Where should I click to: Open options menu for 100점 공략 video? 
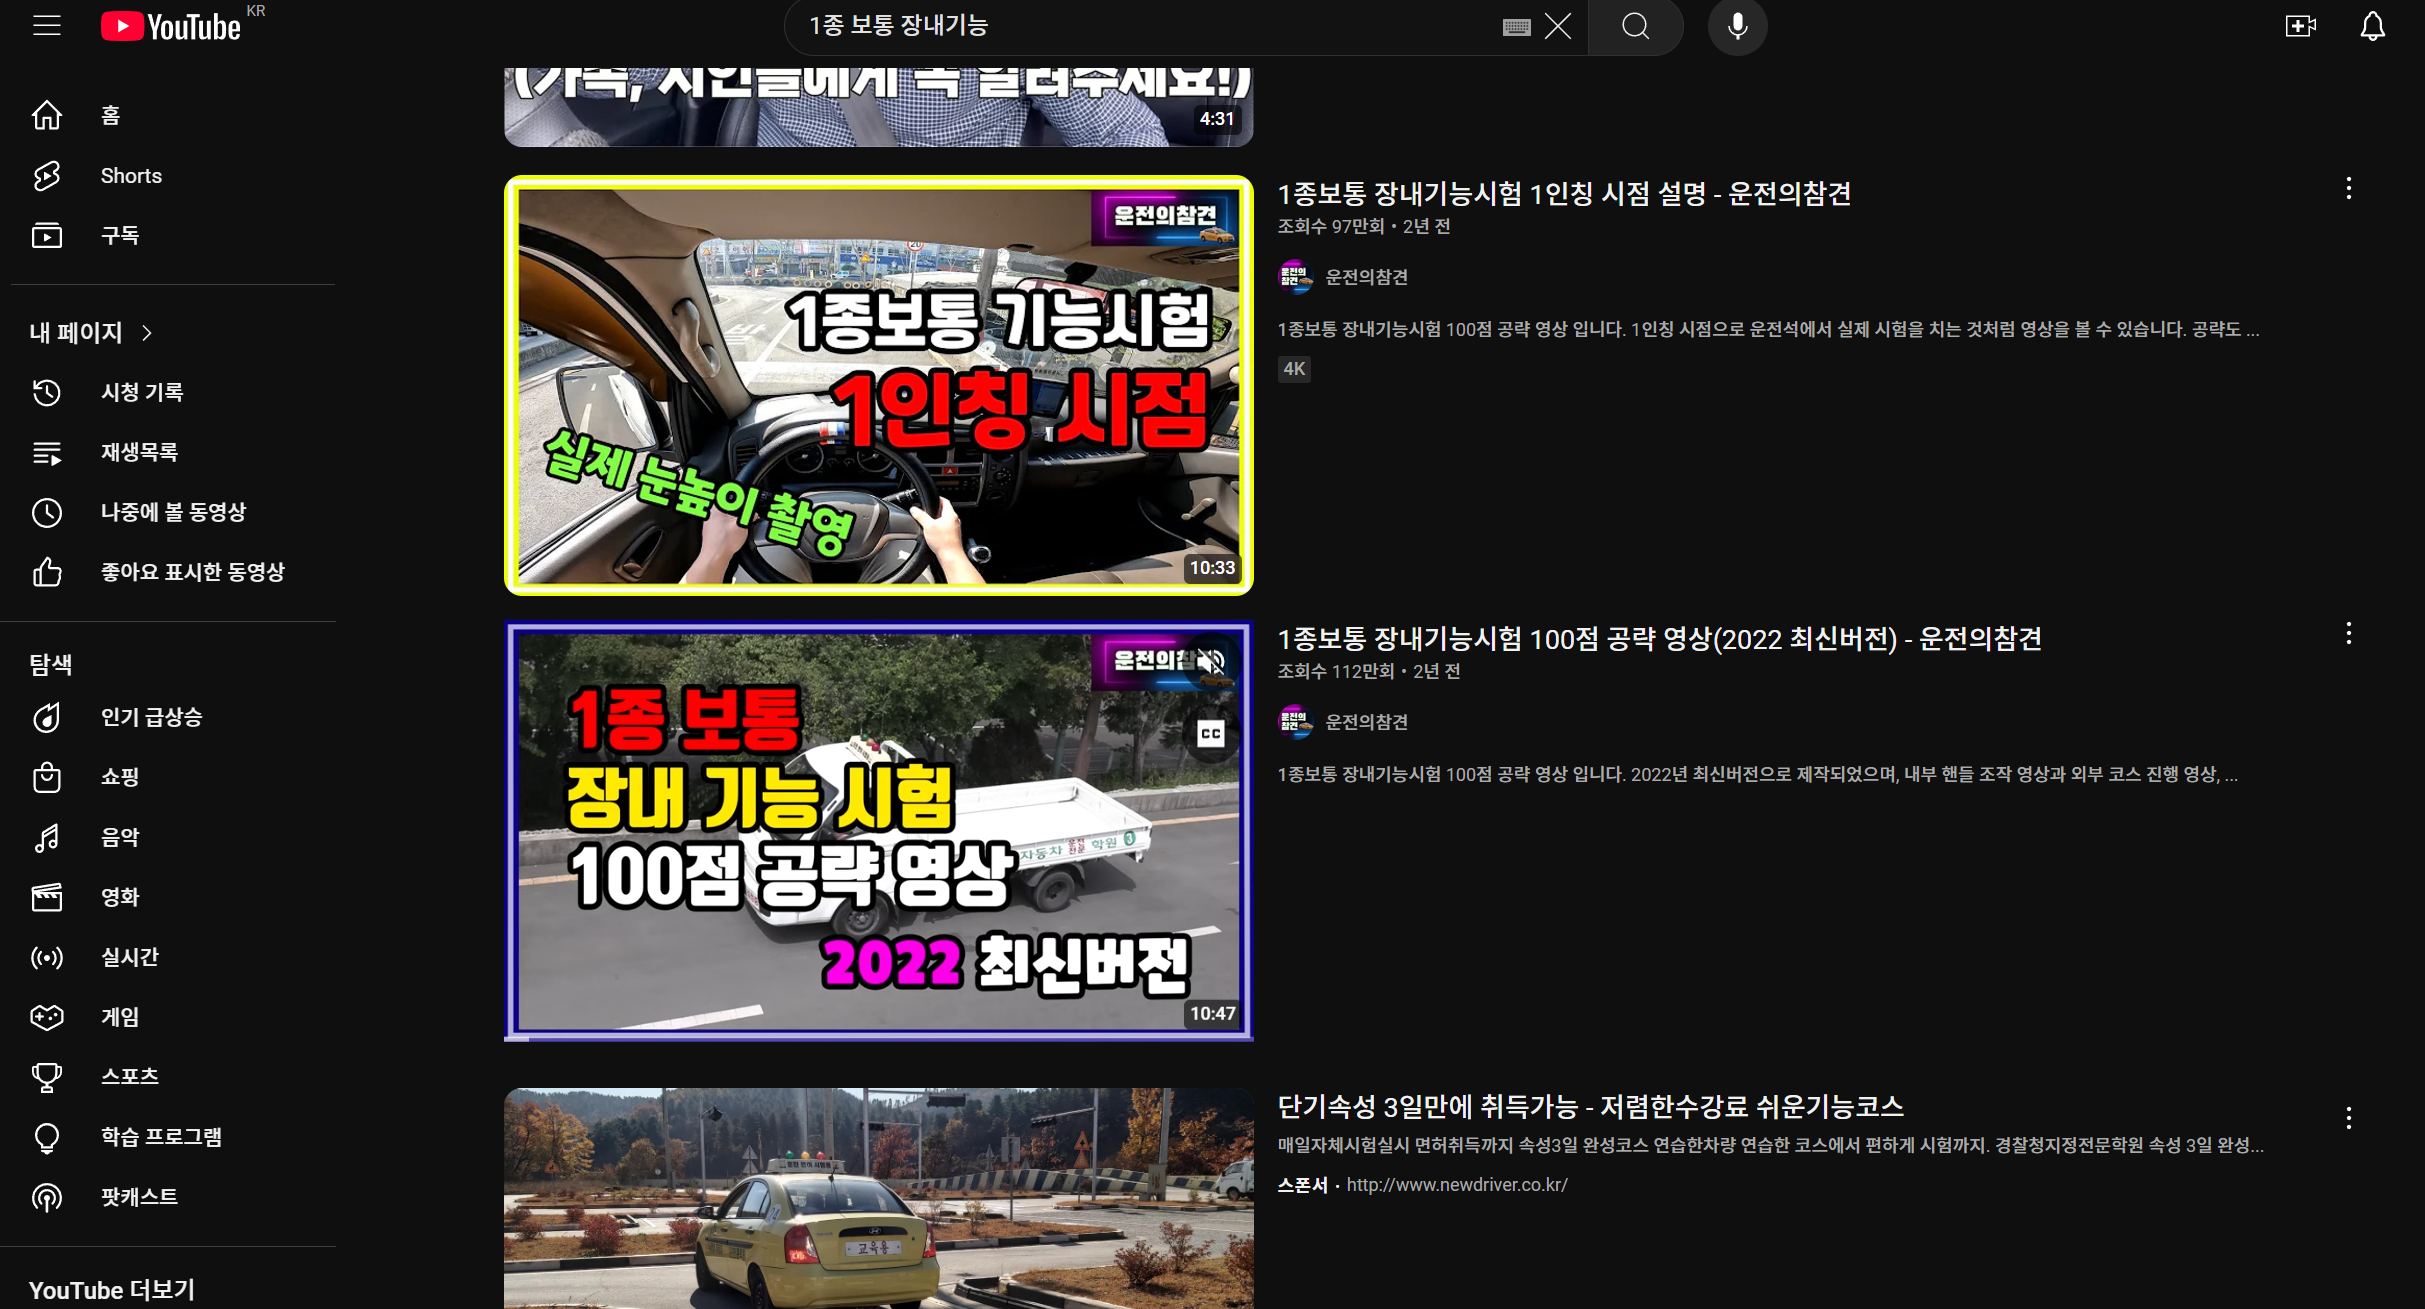coord(2348,633)
